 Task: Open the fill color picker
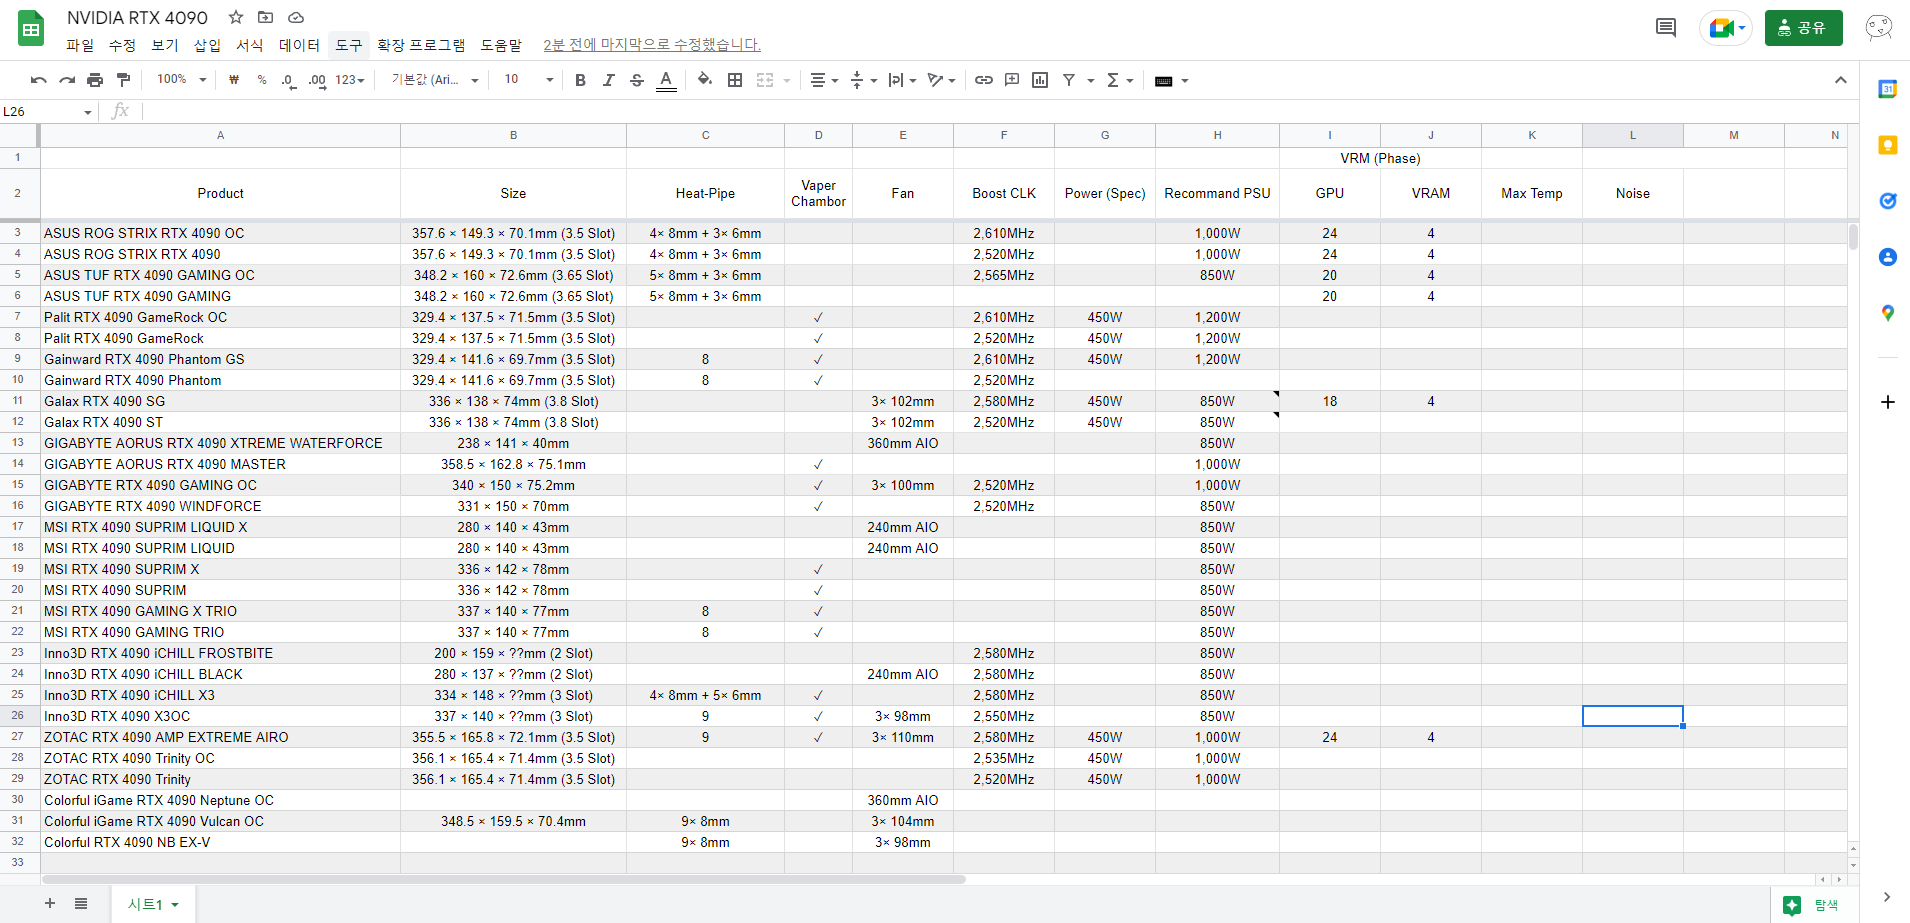pyautogui.click(x=705, y=80)
